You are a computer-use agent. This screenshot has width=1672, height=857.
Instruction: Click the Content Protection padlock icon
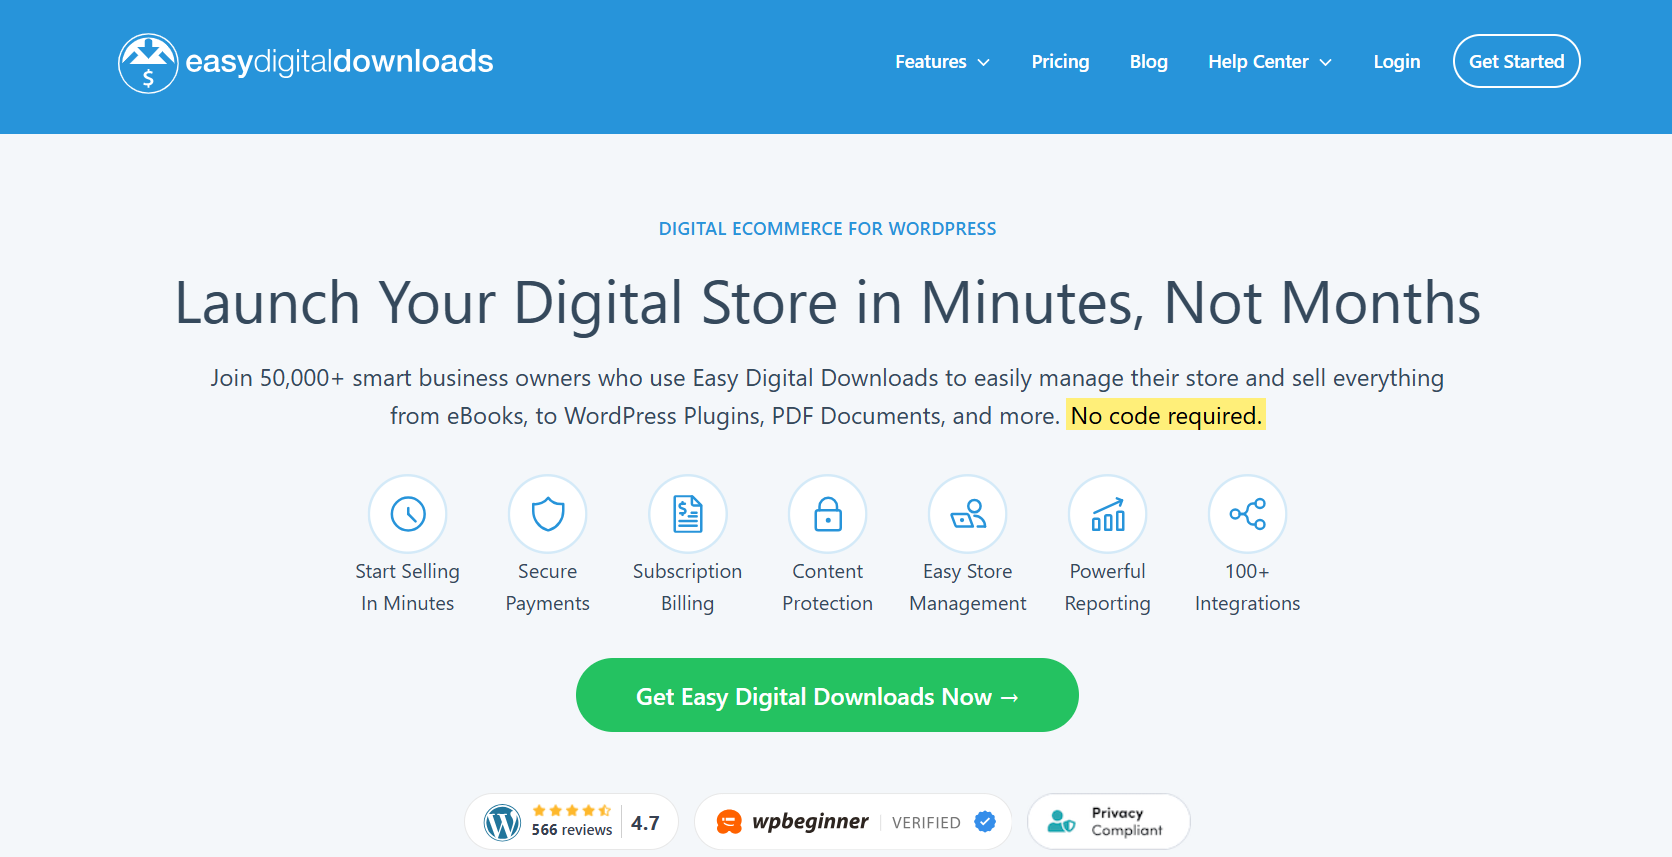click(x=828, y=514)
